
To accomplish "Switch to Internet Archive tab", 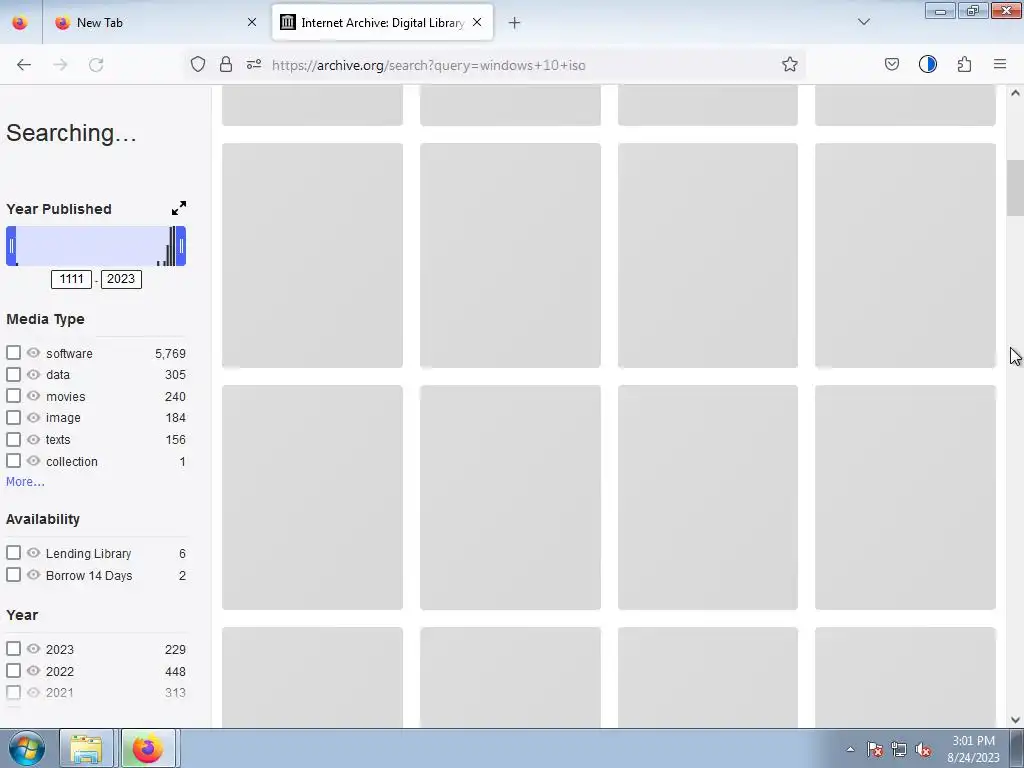I will tap(382, 22).
